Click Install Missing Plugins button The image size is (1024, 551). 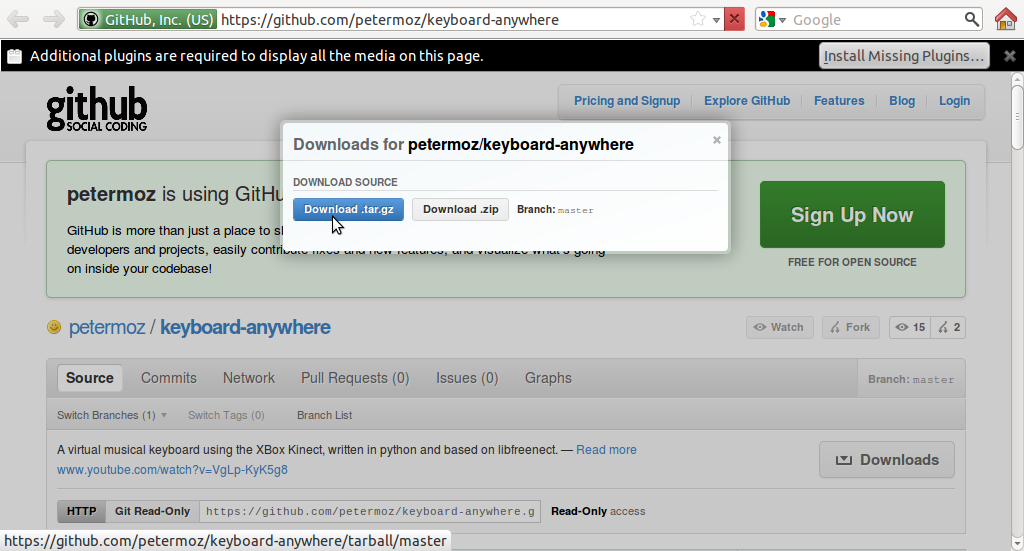904,56
